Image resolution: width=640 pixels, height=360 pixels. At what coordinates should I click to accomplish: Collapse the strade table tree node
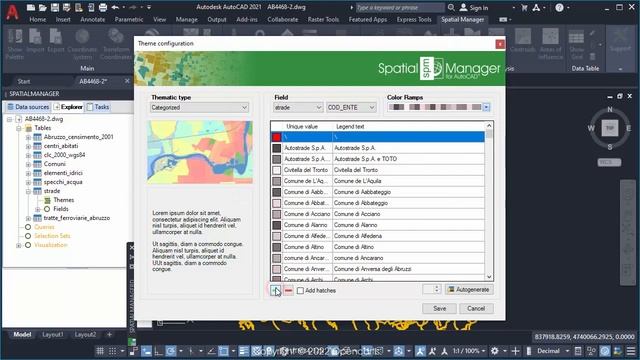tap(28, 191)
